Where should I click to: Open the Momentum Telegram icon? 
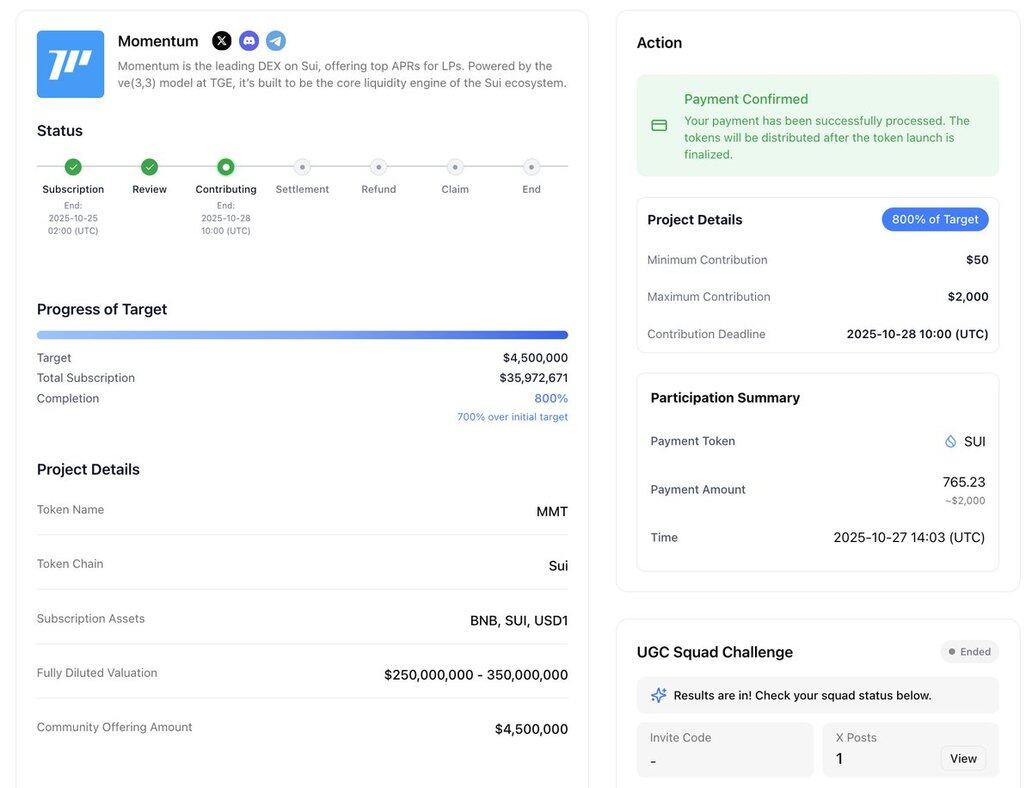276,41
